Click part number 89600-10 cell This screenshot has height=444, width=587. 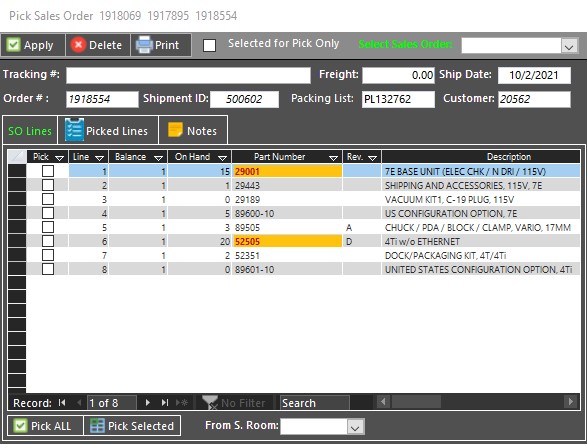point(287,213)
